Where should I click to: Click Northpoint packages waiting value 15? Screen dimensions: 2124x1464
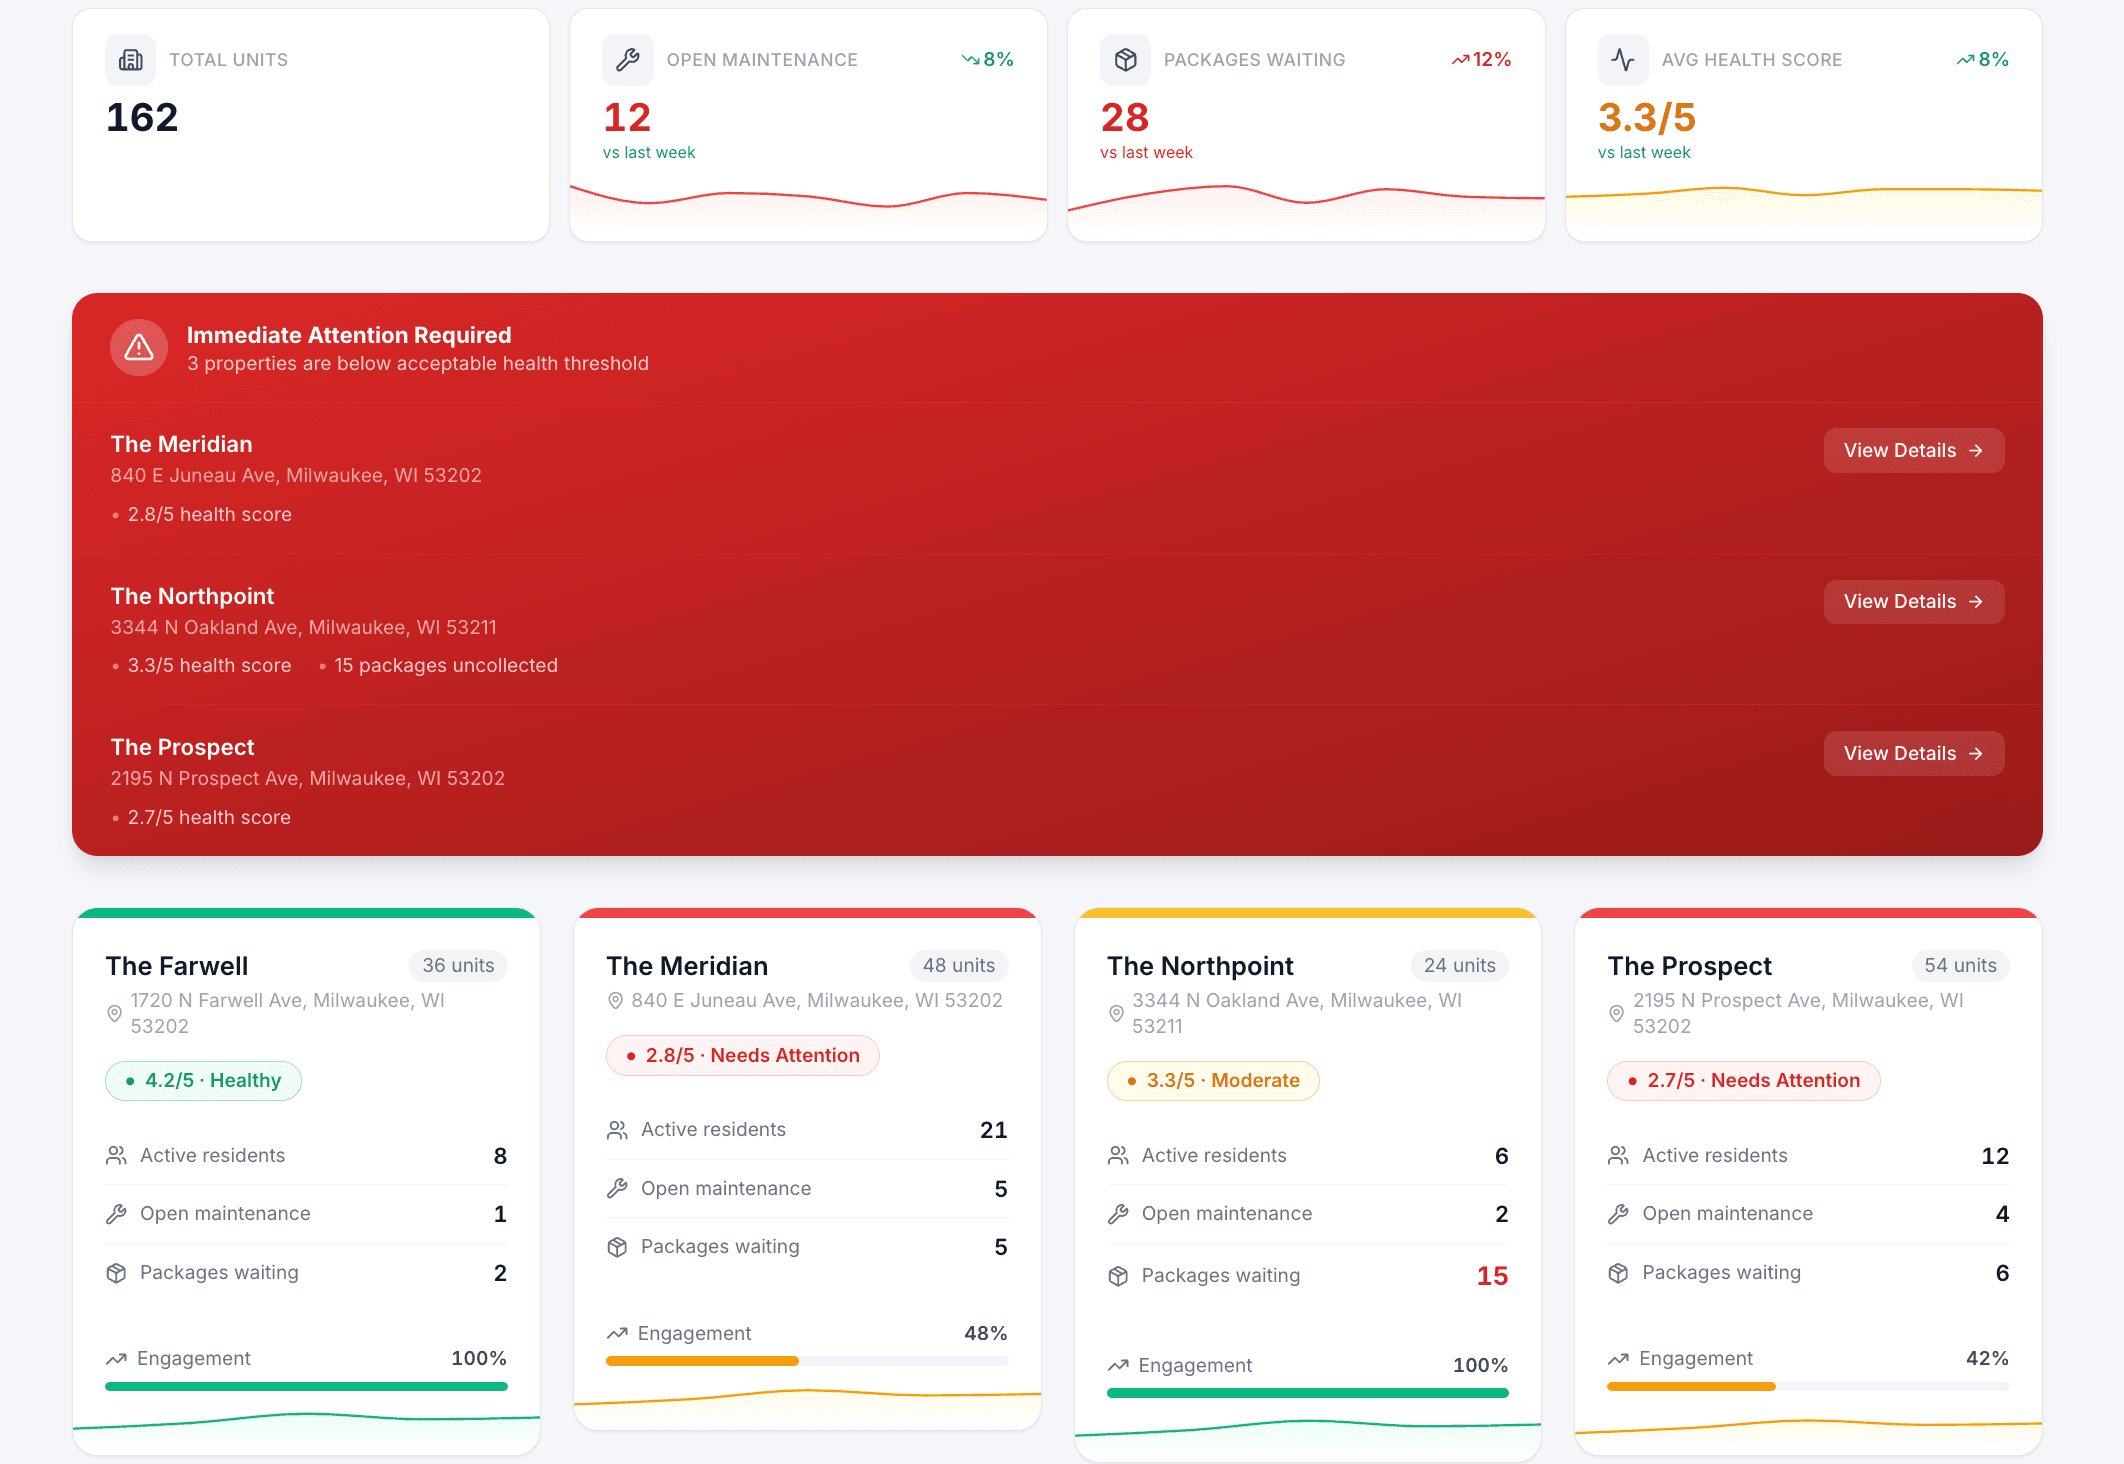click(1492, 1276)
